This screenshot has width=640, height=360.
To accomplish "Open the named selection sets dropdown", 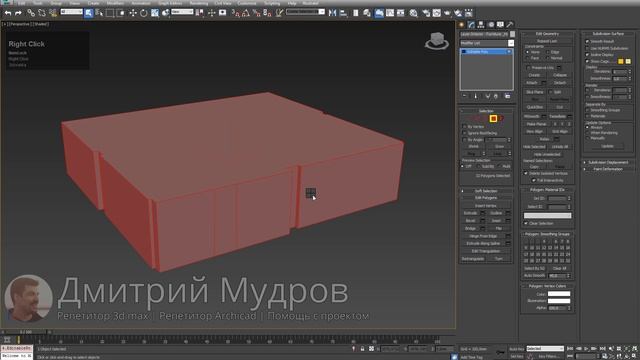I will (x=305, y=12).
